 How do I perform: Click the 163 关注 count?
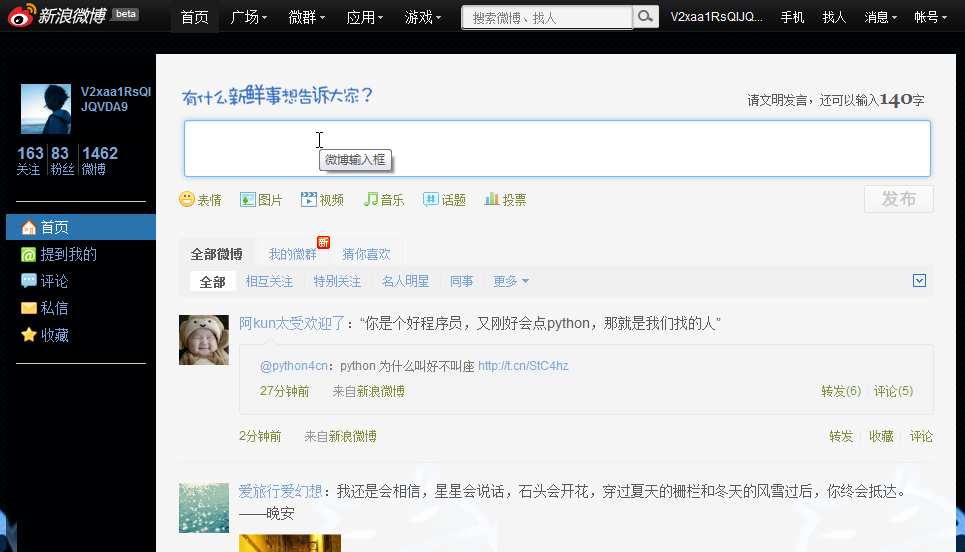point(30,161)
